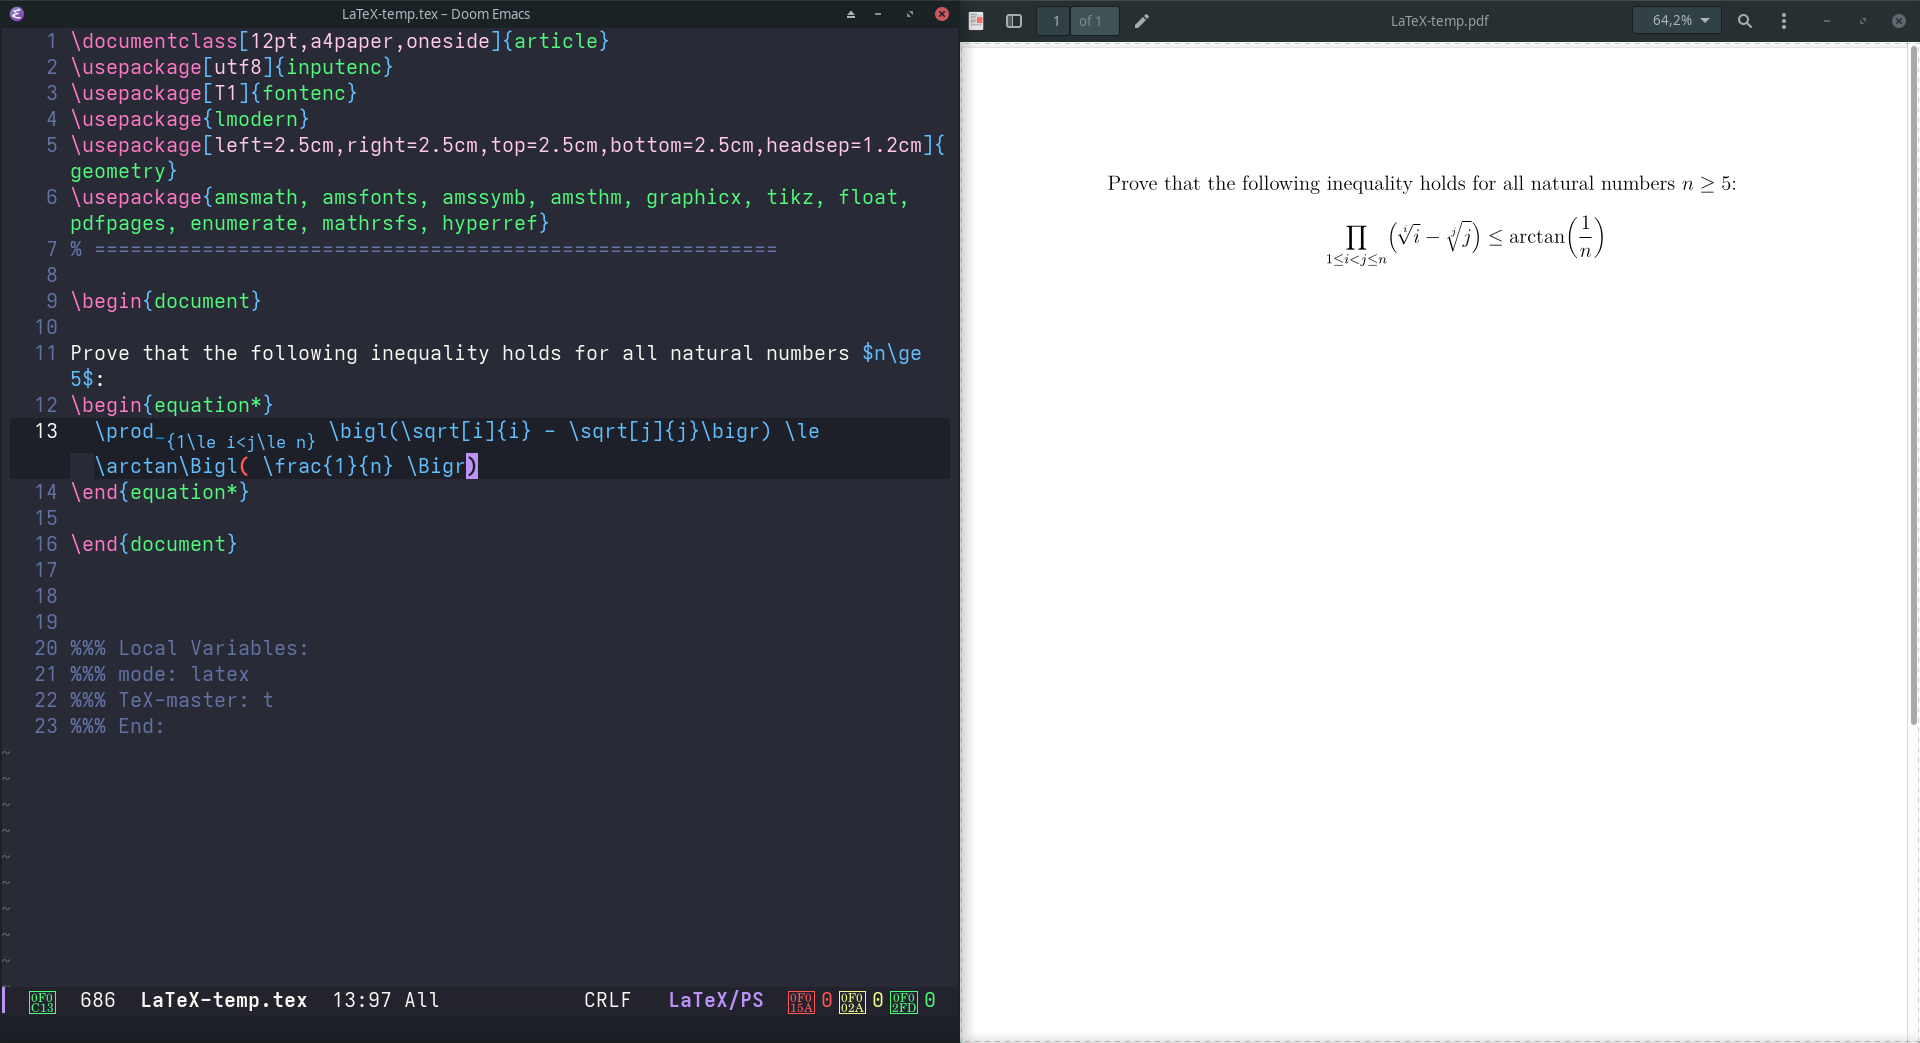The height and width of the screenshot is (1043, 1920).
Task: Click the rendered inequality formula in PDF
Action: 1465,239
